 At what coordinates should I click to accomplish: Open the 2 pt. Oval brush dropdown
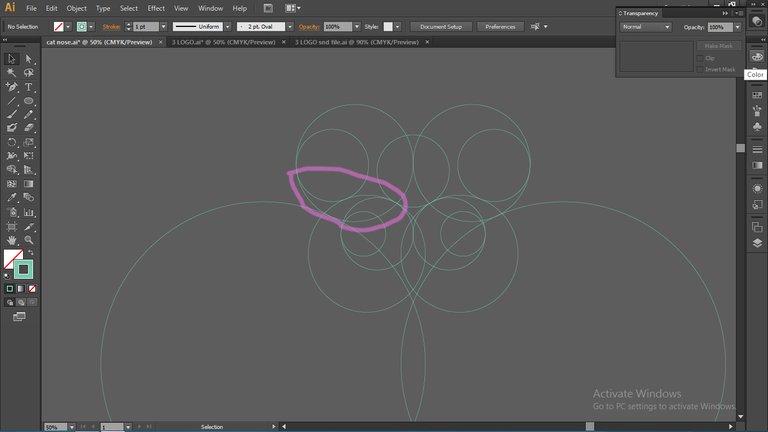[x=290, y=27]
